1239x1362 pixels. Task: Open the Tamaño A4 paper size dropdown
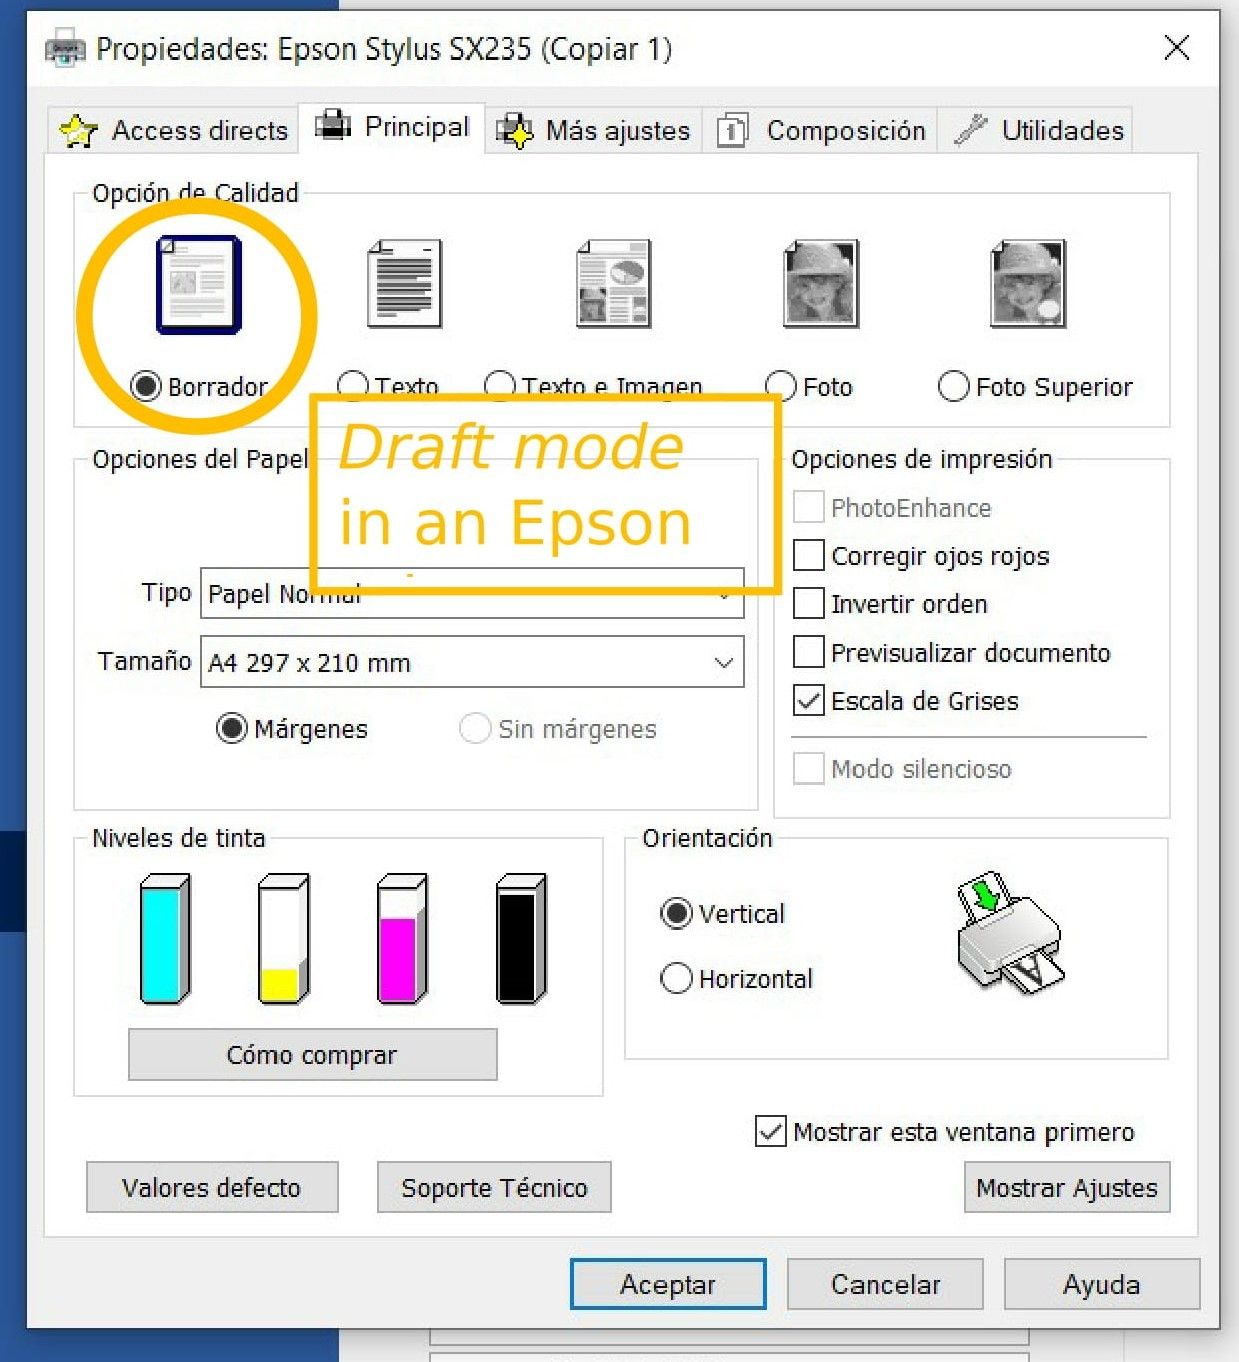click(x=472, y=662)
